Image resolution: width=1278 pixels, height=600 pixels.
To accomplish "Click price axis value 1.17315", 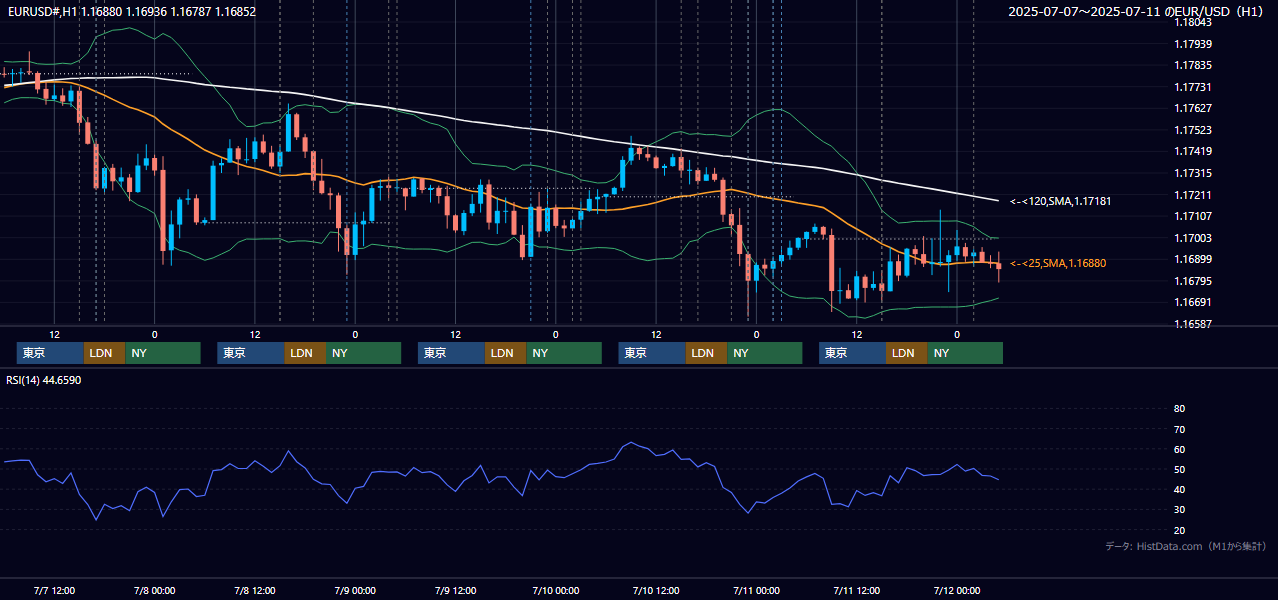I will [x=1193, y=173].
